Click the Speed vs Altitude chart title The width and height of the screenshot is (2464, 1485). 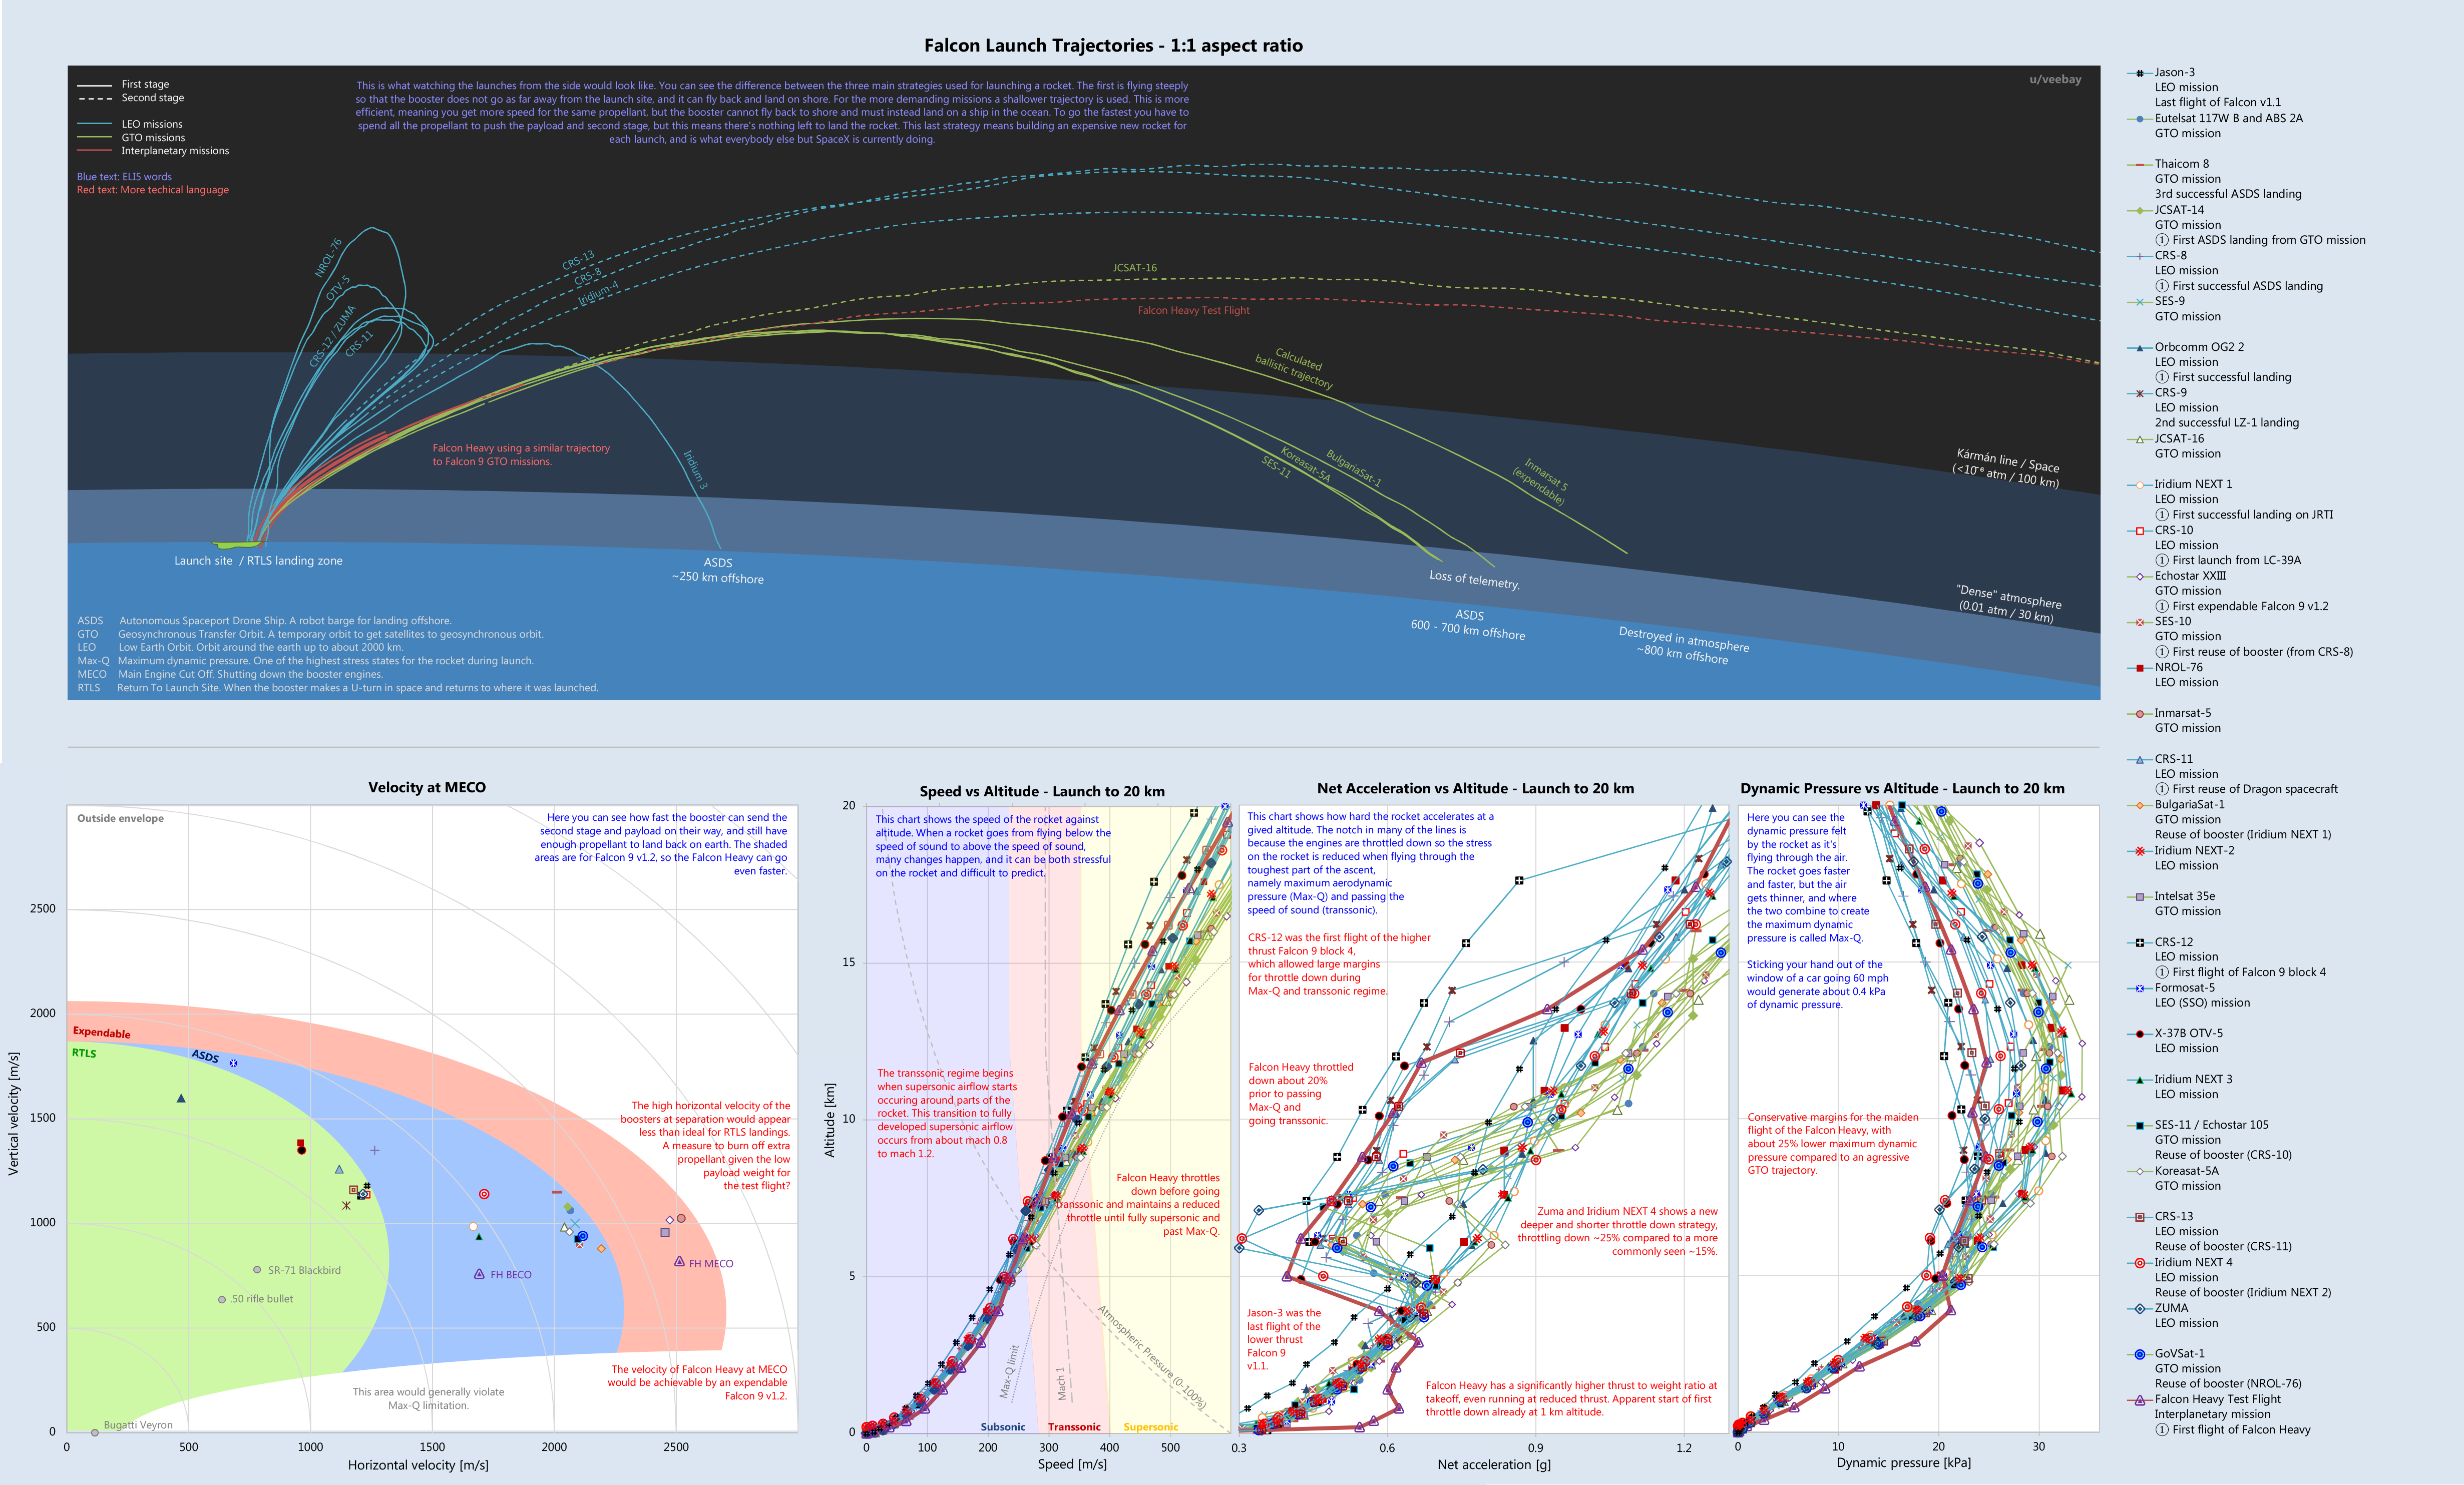point(1041,791)
